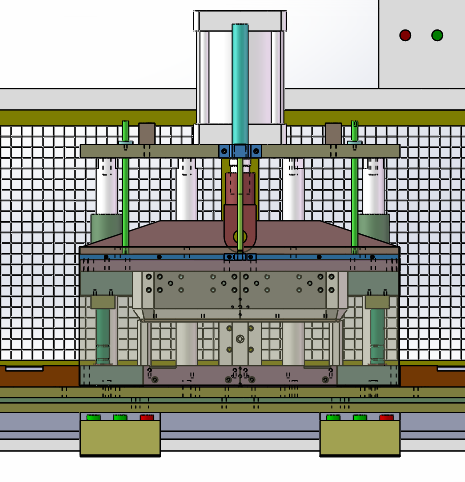
Task: Pick the circular fitting on lower center bracket
Action: pyautogui.click(x=240, y=339)
